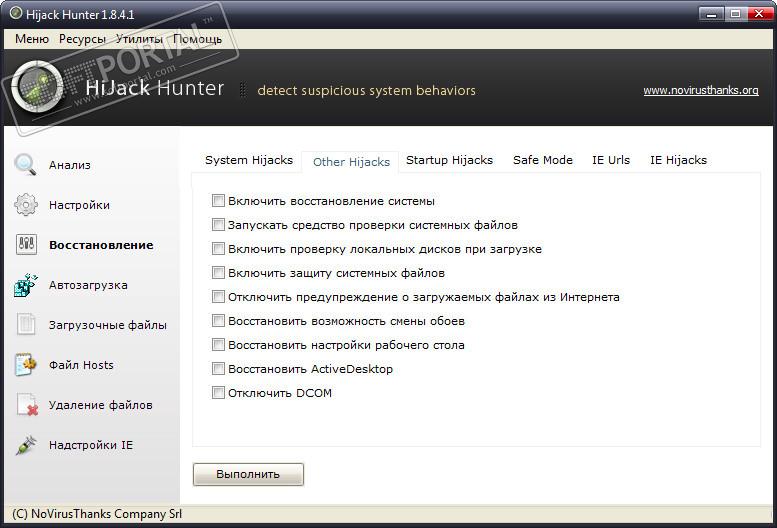Open the Меню menu
The height and width of the screenshot is (528, 777).
[x=32, y=39]
